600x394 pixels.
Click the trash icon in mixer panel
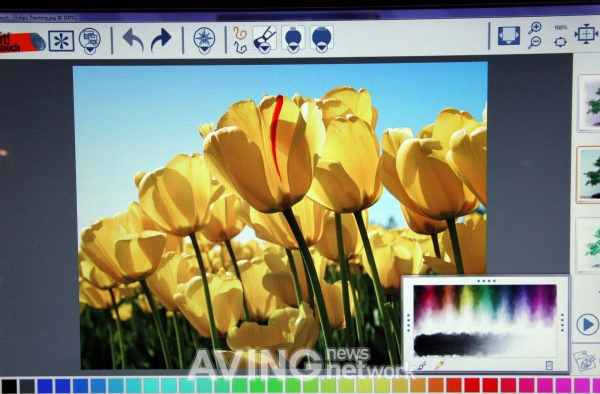[x=549, y=365]
